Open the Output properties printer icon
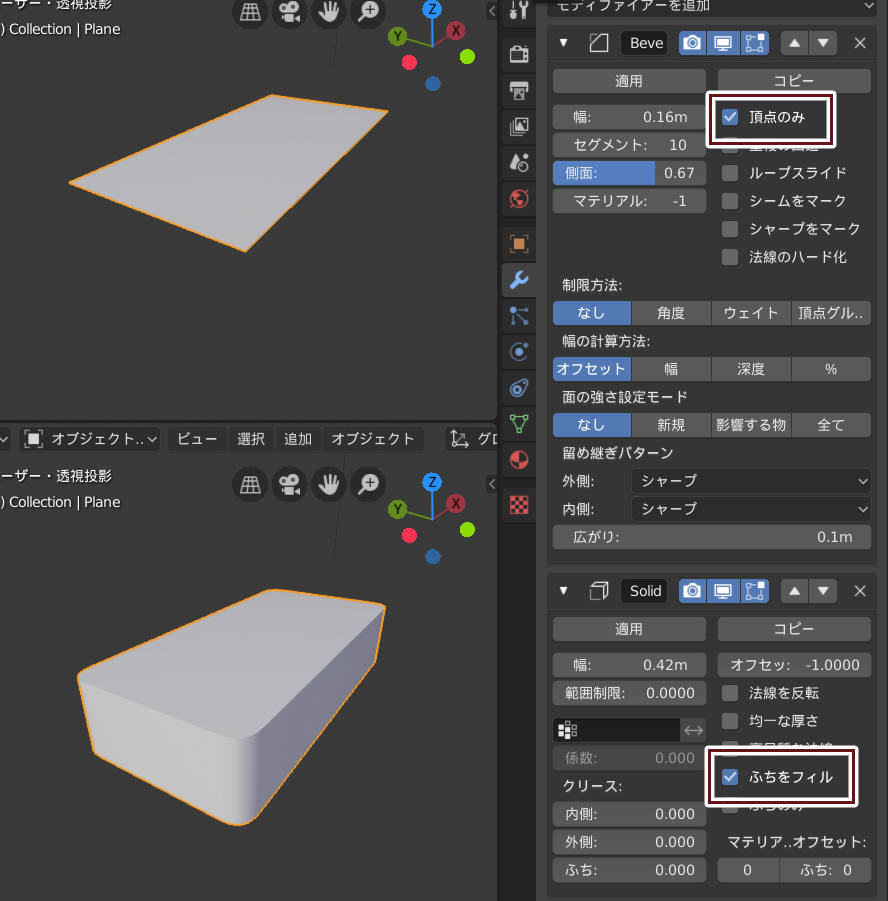 click(x=519, y=90)
